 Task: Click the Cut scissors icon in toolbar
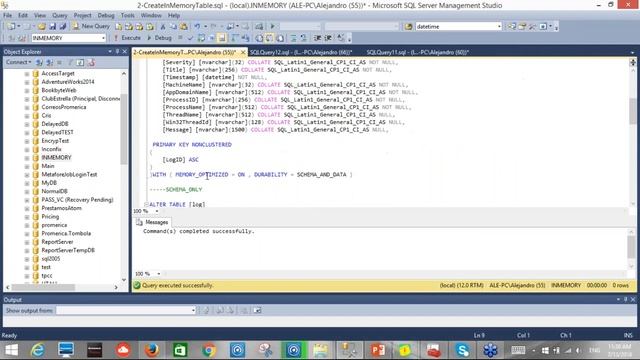(162, 26)
